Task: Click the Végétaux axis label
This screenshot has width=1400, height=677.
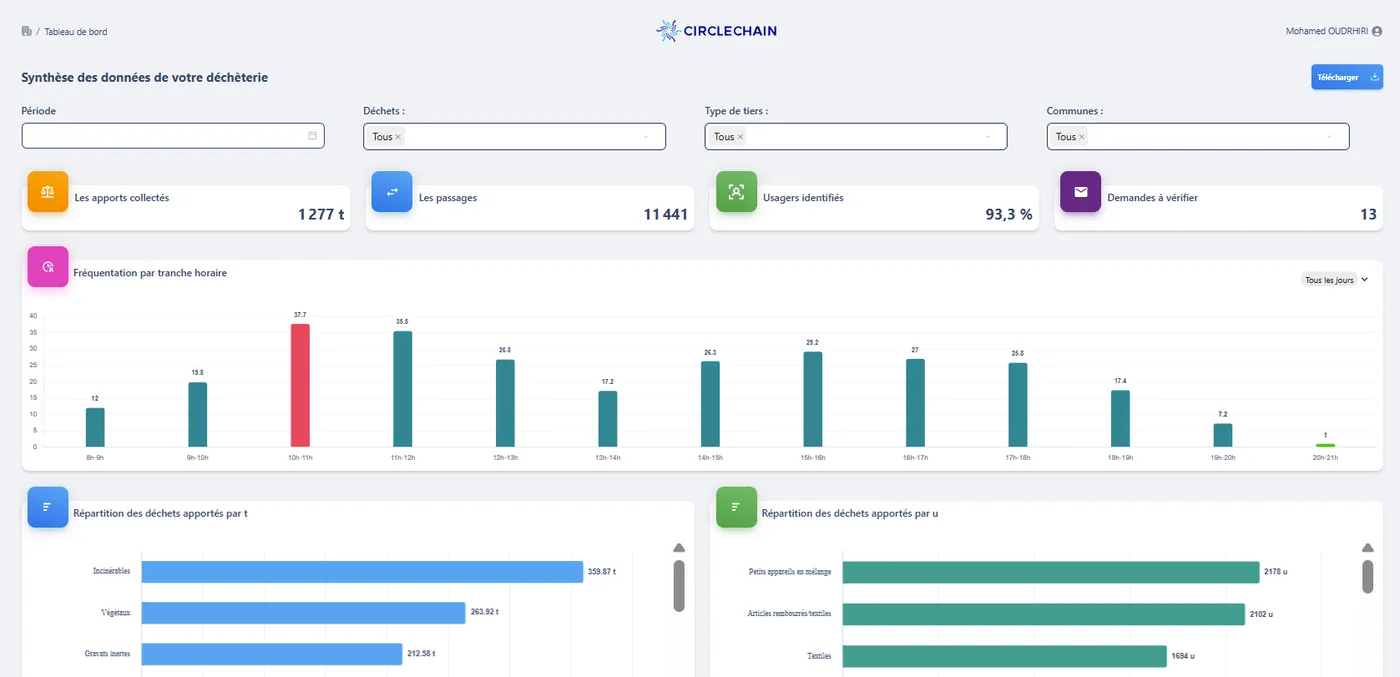Action: click(118, 612)
